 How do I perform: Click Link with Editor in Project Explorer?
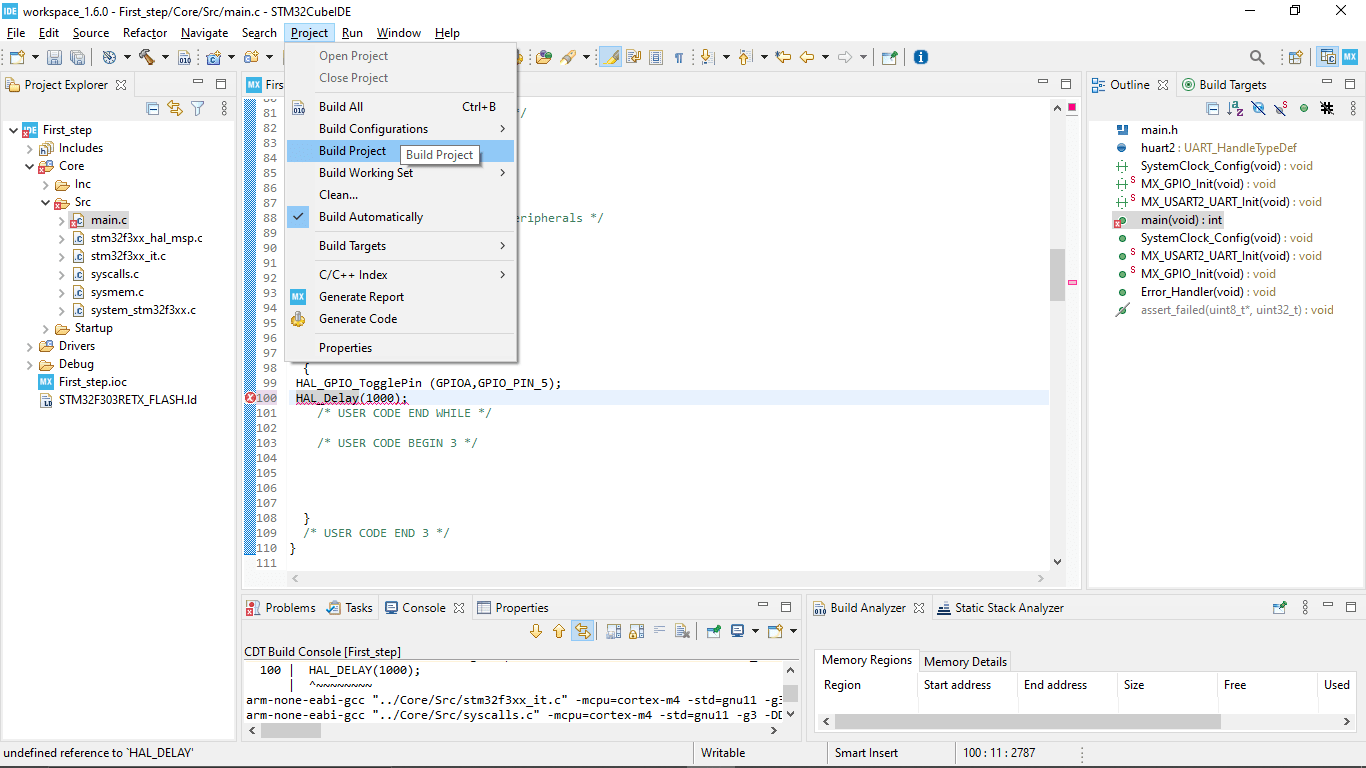tap(175, 109)
